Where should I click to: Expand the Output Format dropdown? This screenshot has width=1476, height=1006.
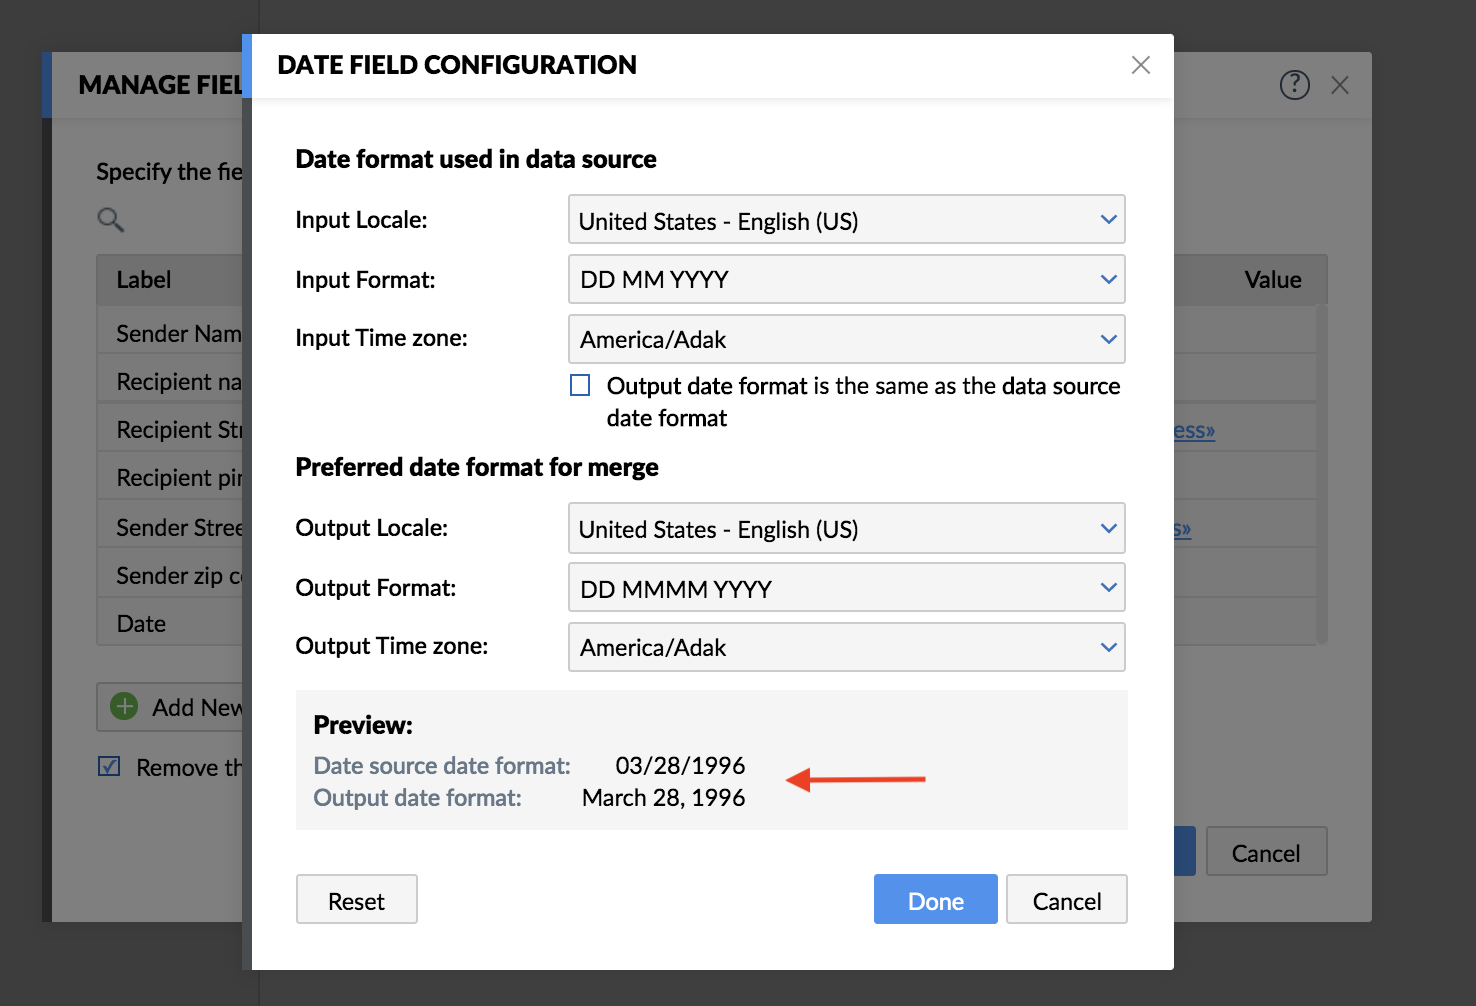pos(846,588)
